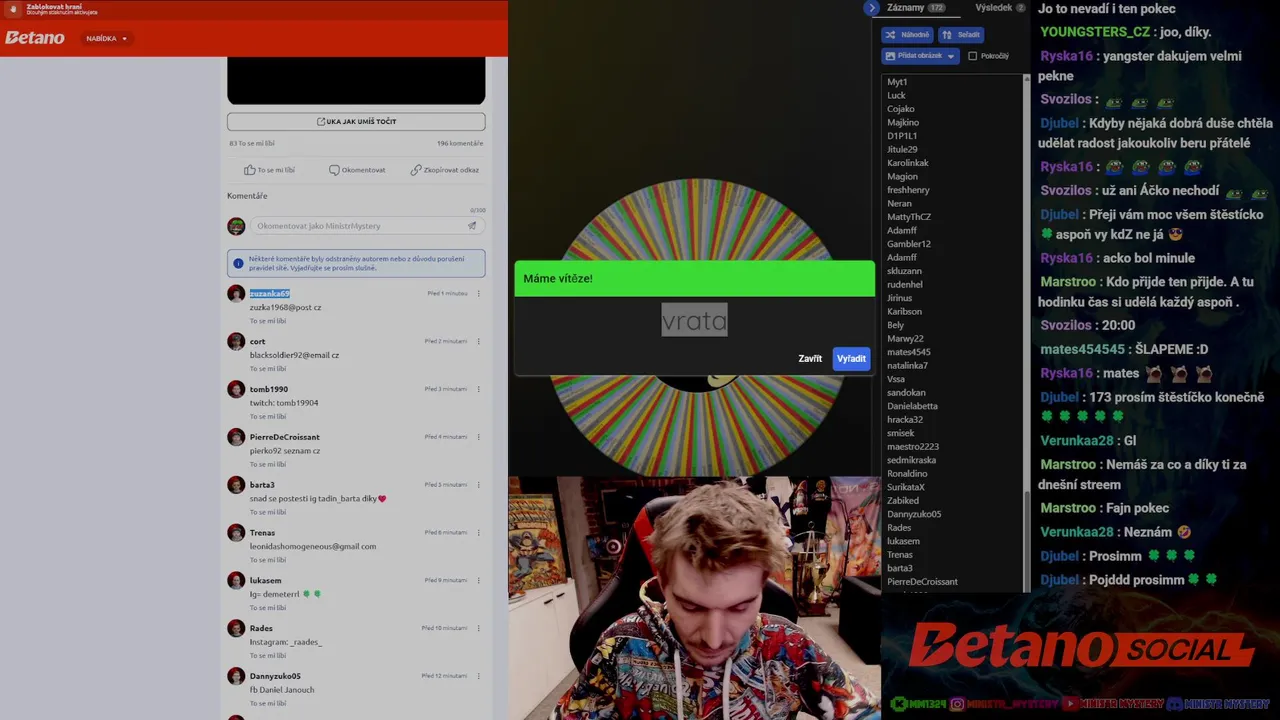
Task: Select the highlighted username zuzanka69
Action: 270,293
